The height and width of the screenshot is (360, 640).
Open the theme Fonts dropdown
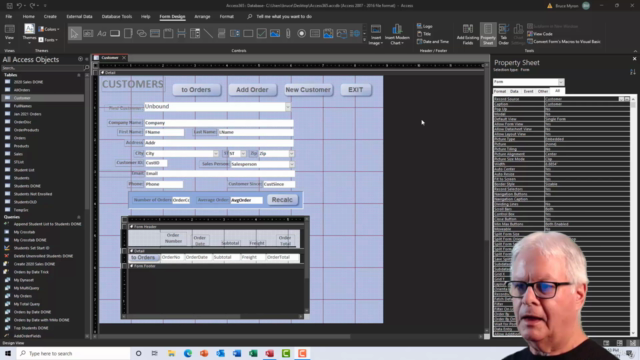(48, 40)
